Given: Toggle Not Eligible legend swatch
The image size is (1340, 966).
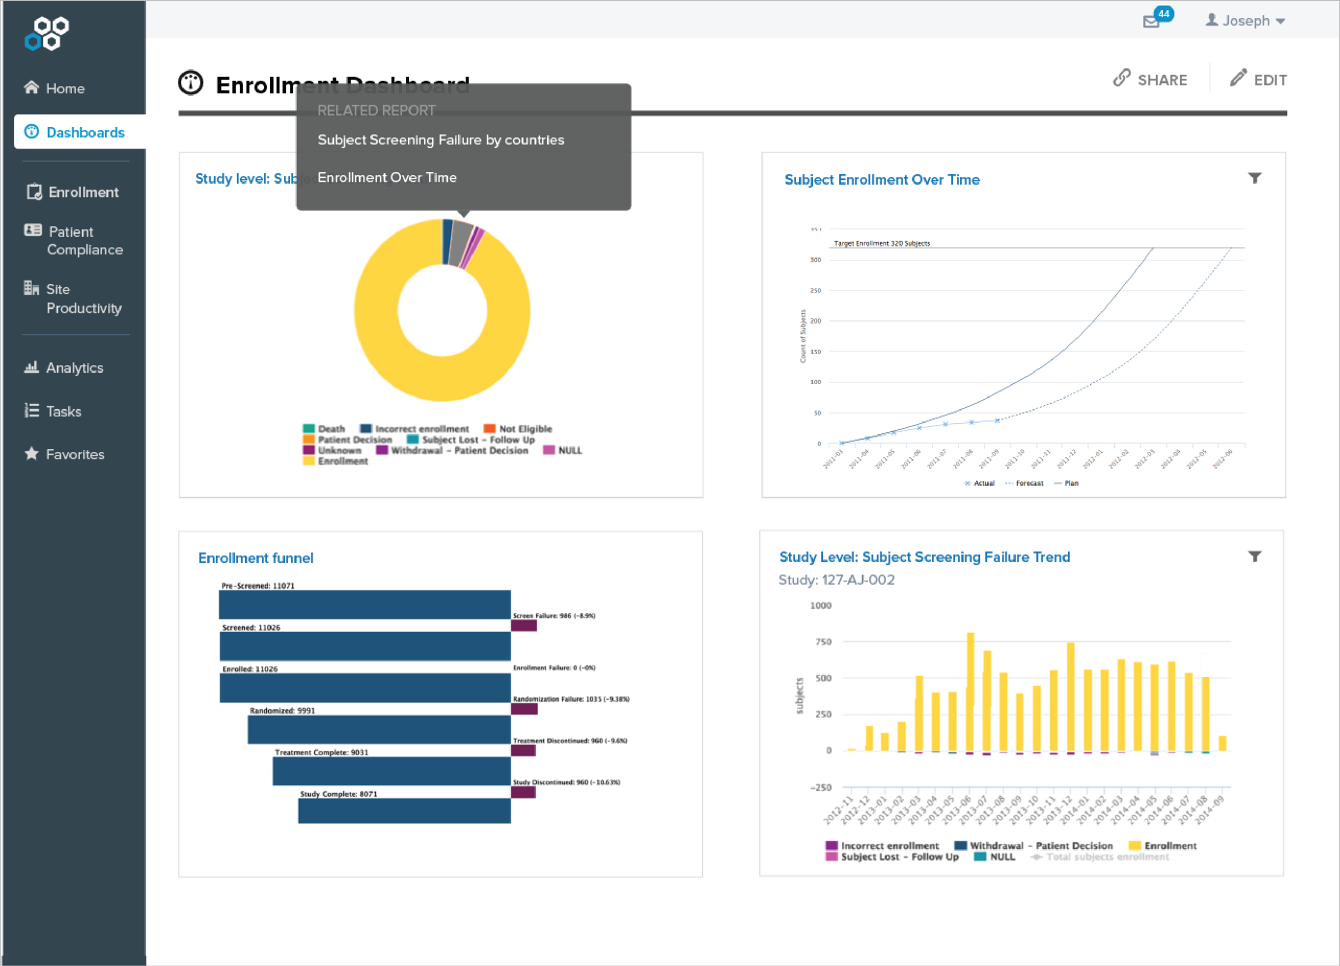Looking at the screenshot, I should tap(490, 429).
